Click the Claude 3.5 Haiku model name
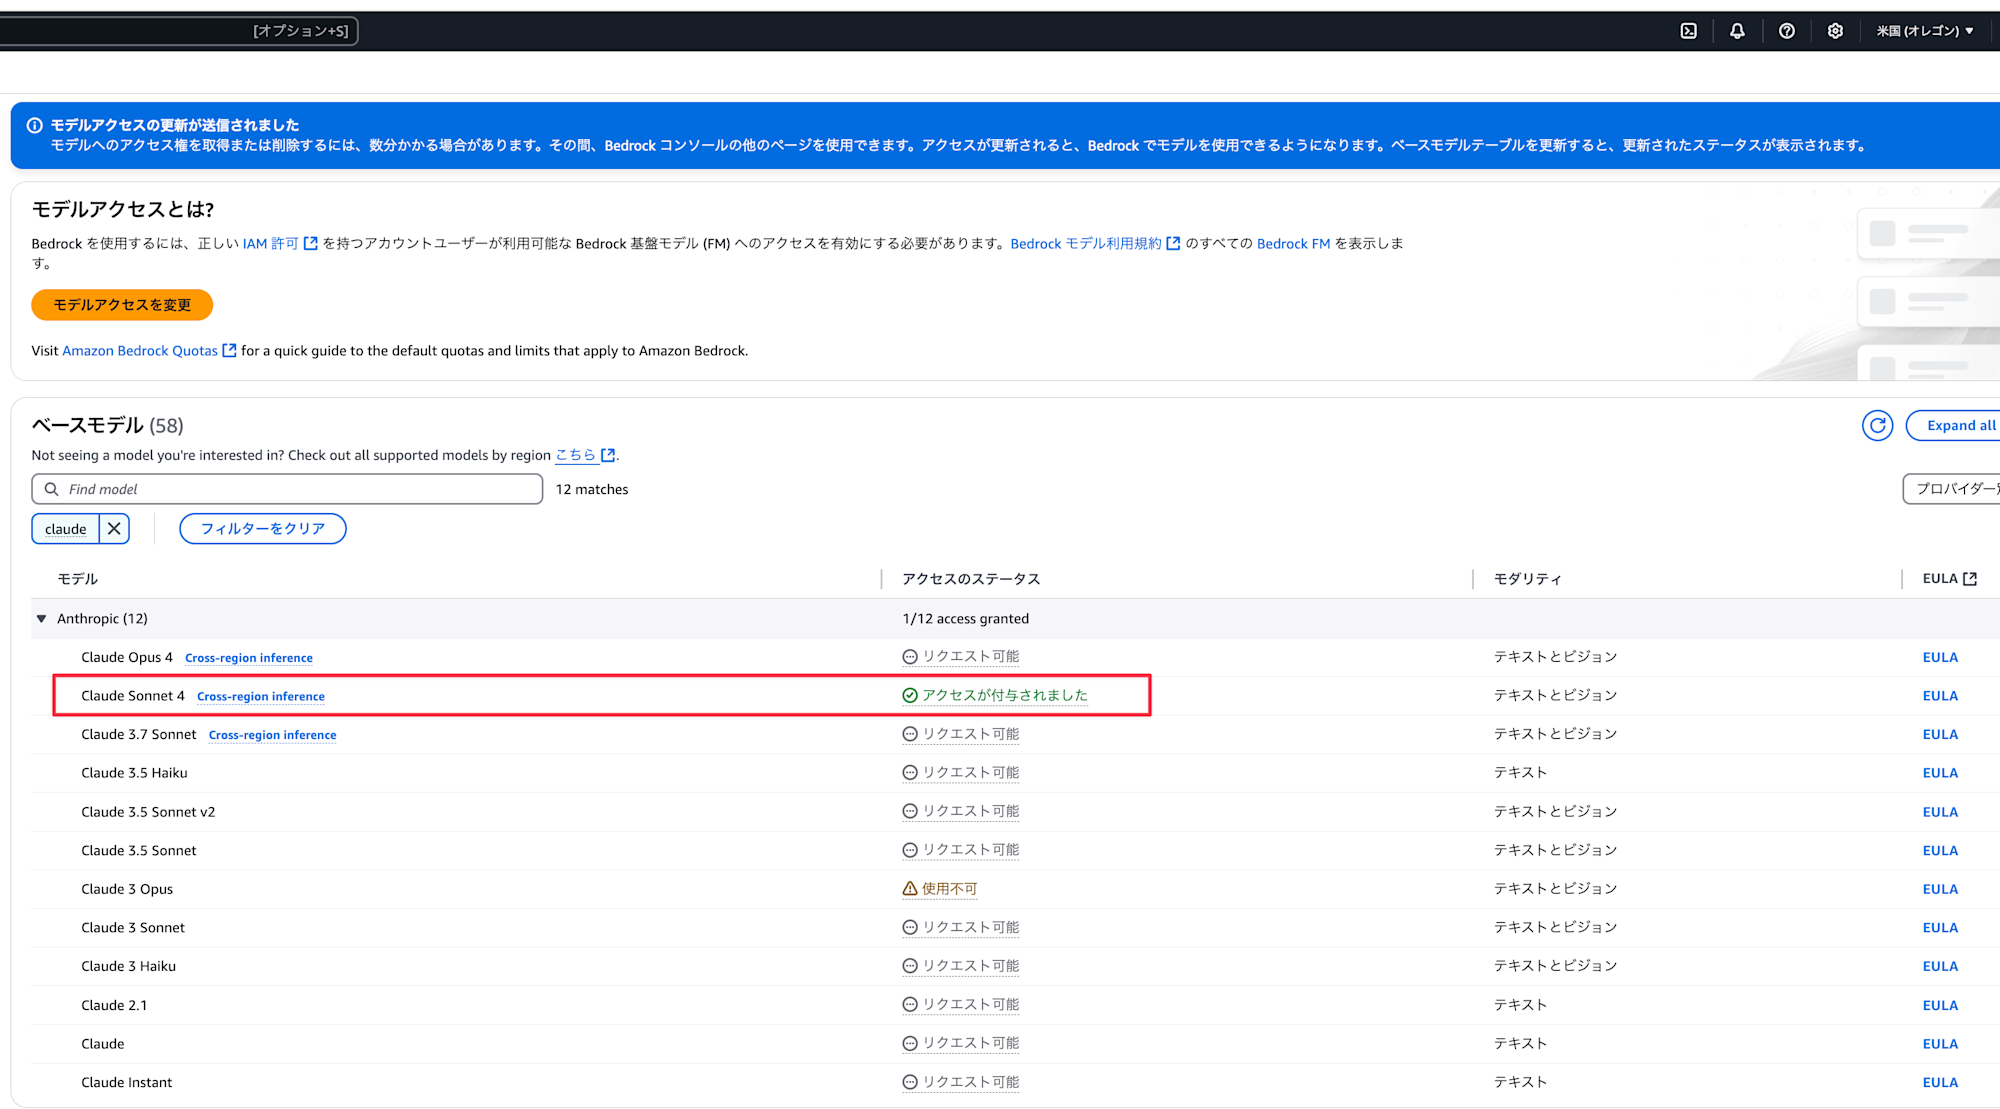2000x1109 pixels. (x=134, y=773)
